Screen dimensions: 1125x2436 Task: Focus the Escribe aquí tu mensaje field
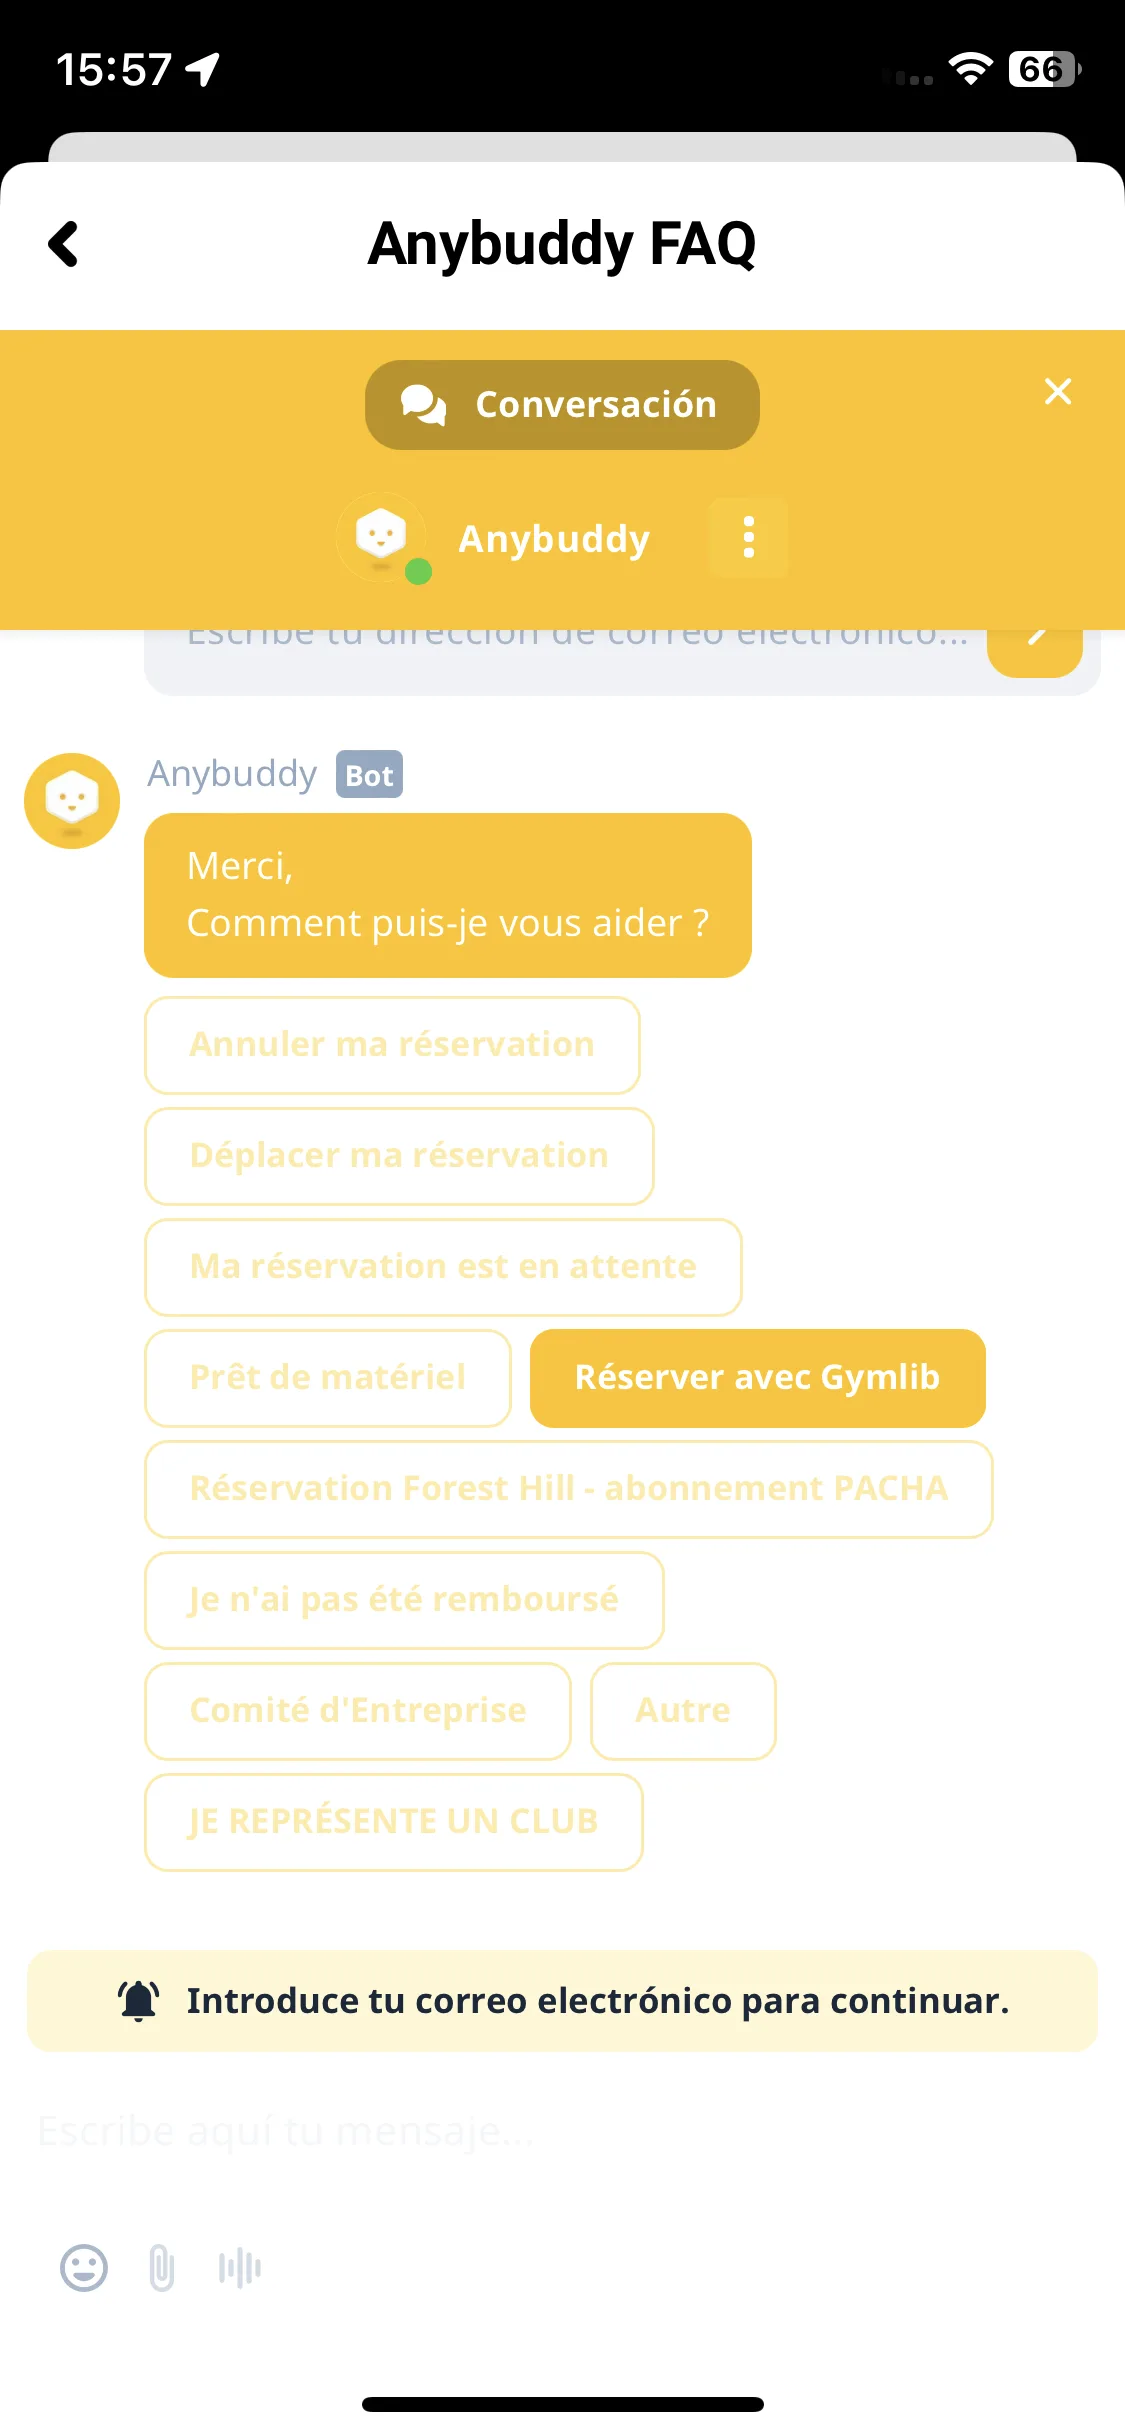[562, 2131]
